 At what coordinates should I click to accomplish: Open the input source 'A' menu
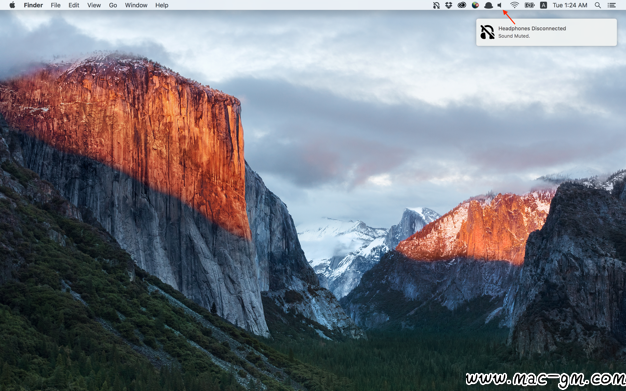tap(543, 5)
